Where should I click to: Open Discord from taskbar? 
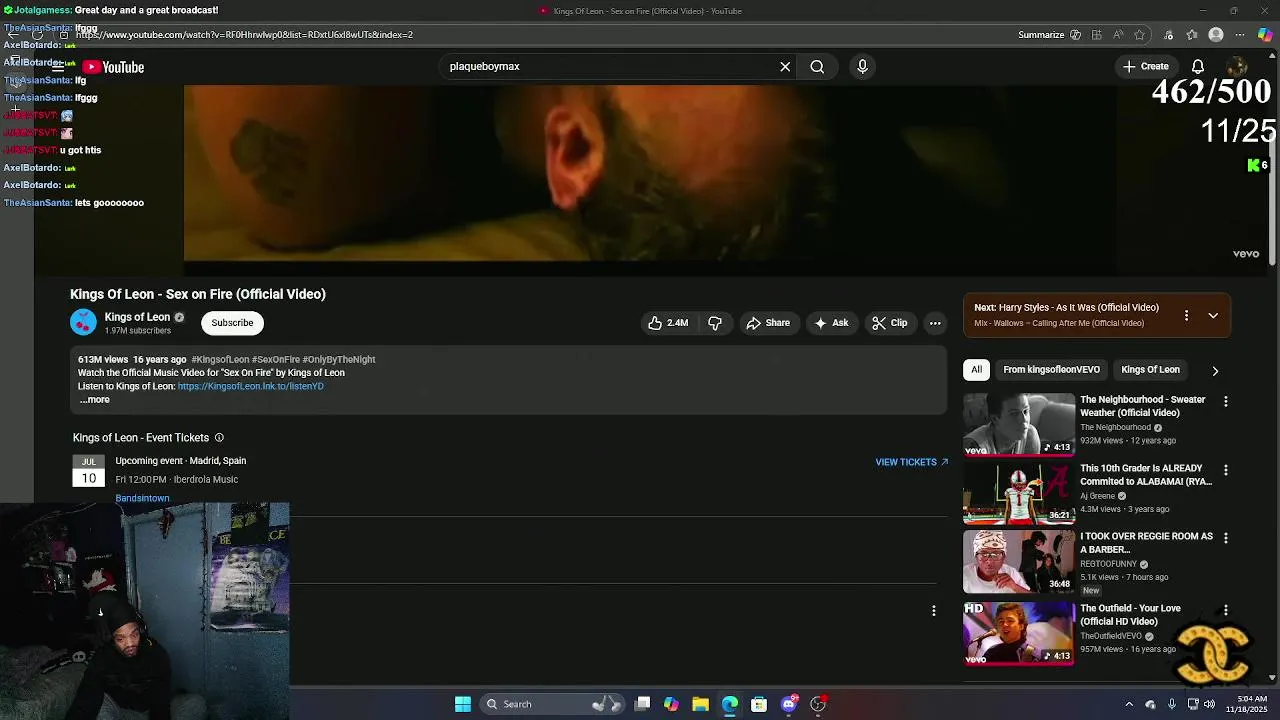click(789, 704)
